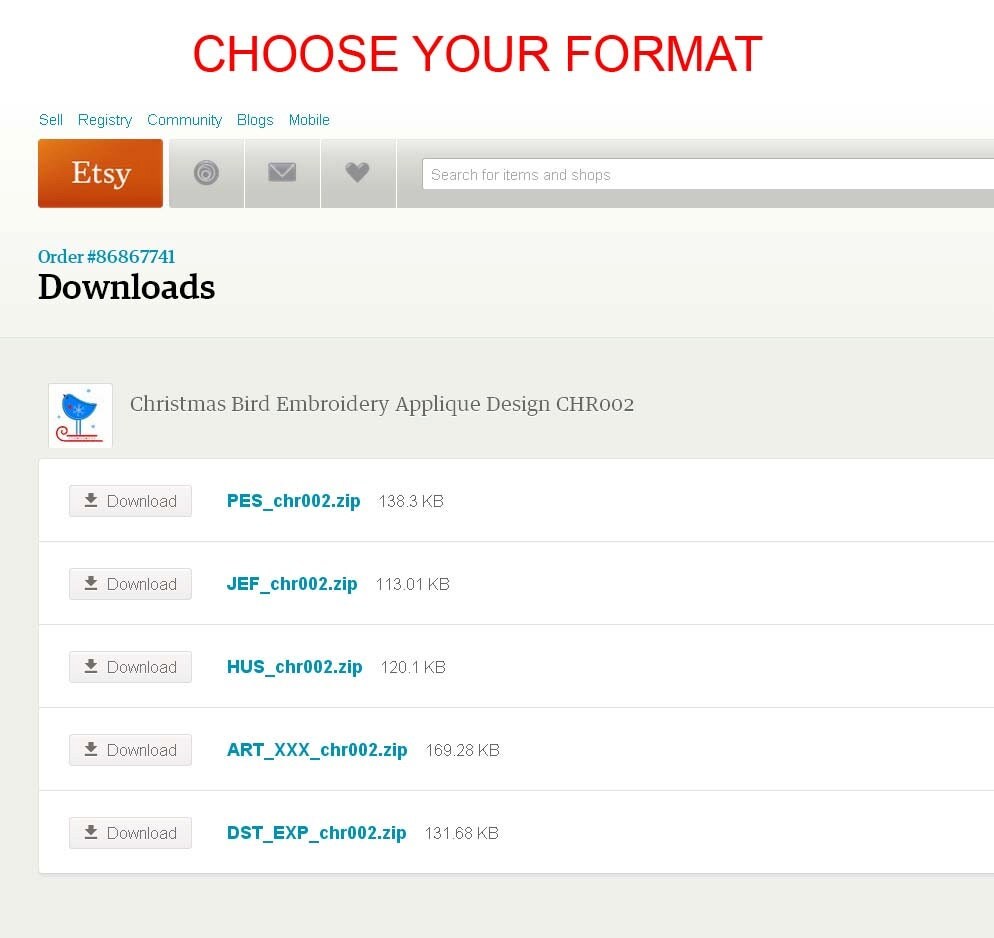Click the HUS_chr002.zip file name
The height and width of the screenshot is (938, 994).
click(x=294, y=667)
